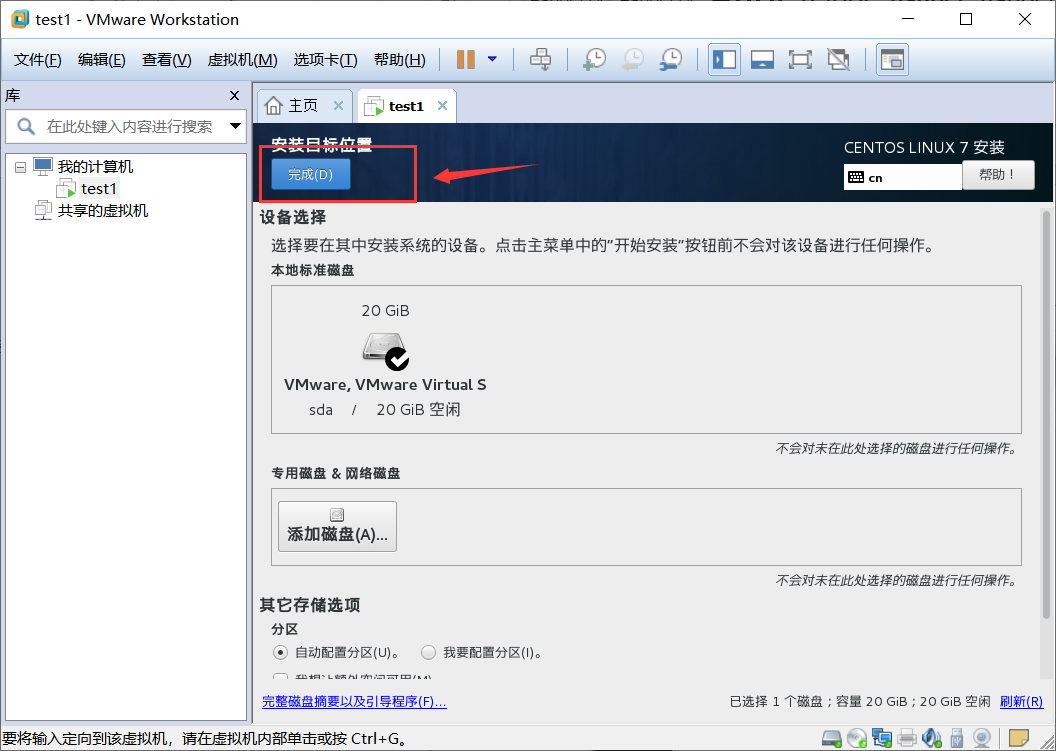Screen dimensions: 1056x751
Task: Click the orange Pause VM toolbar icon
Action: click(465, 59)
